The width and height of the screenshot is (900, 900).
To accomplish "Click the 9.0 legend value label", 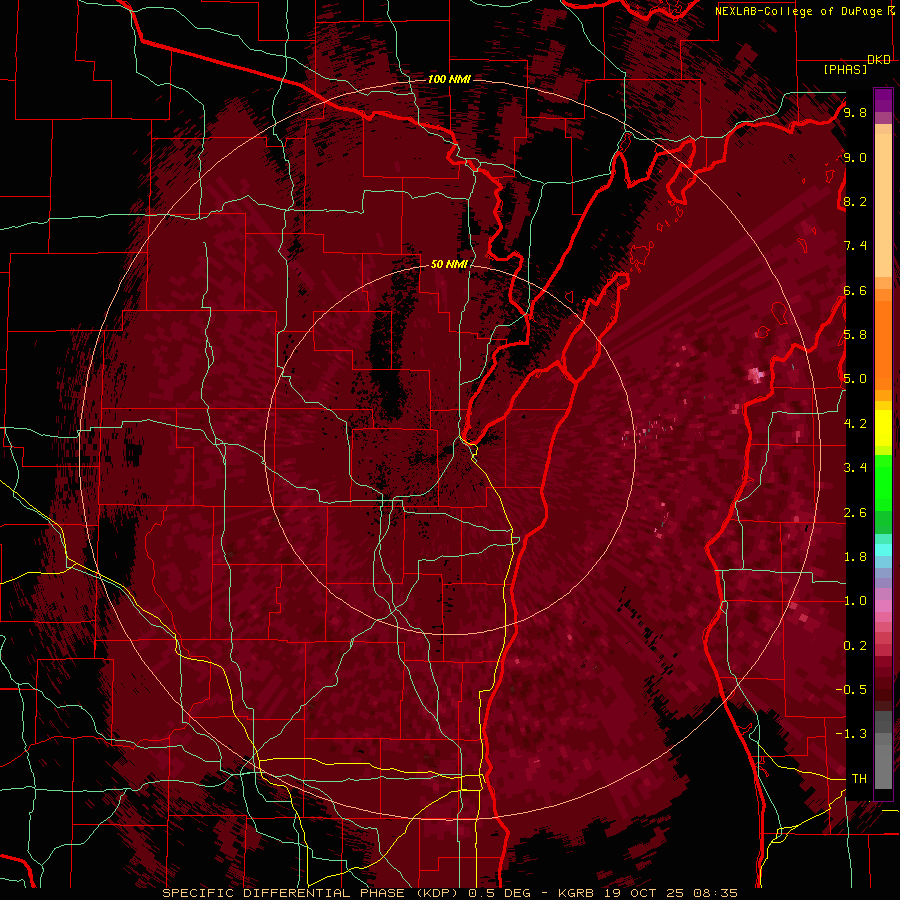I will pos(855,157).
